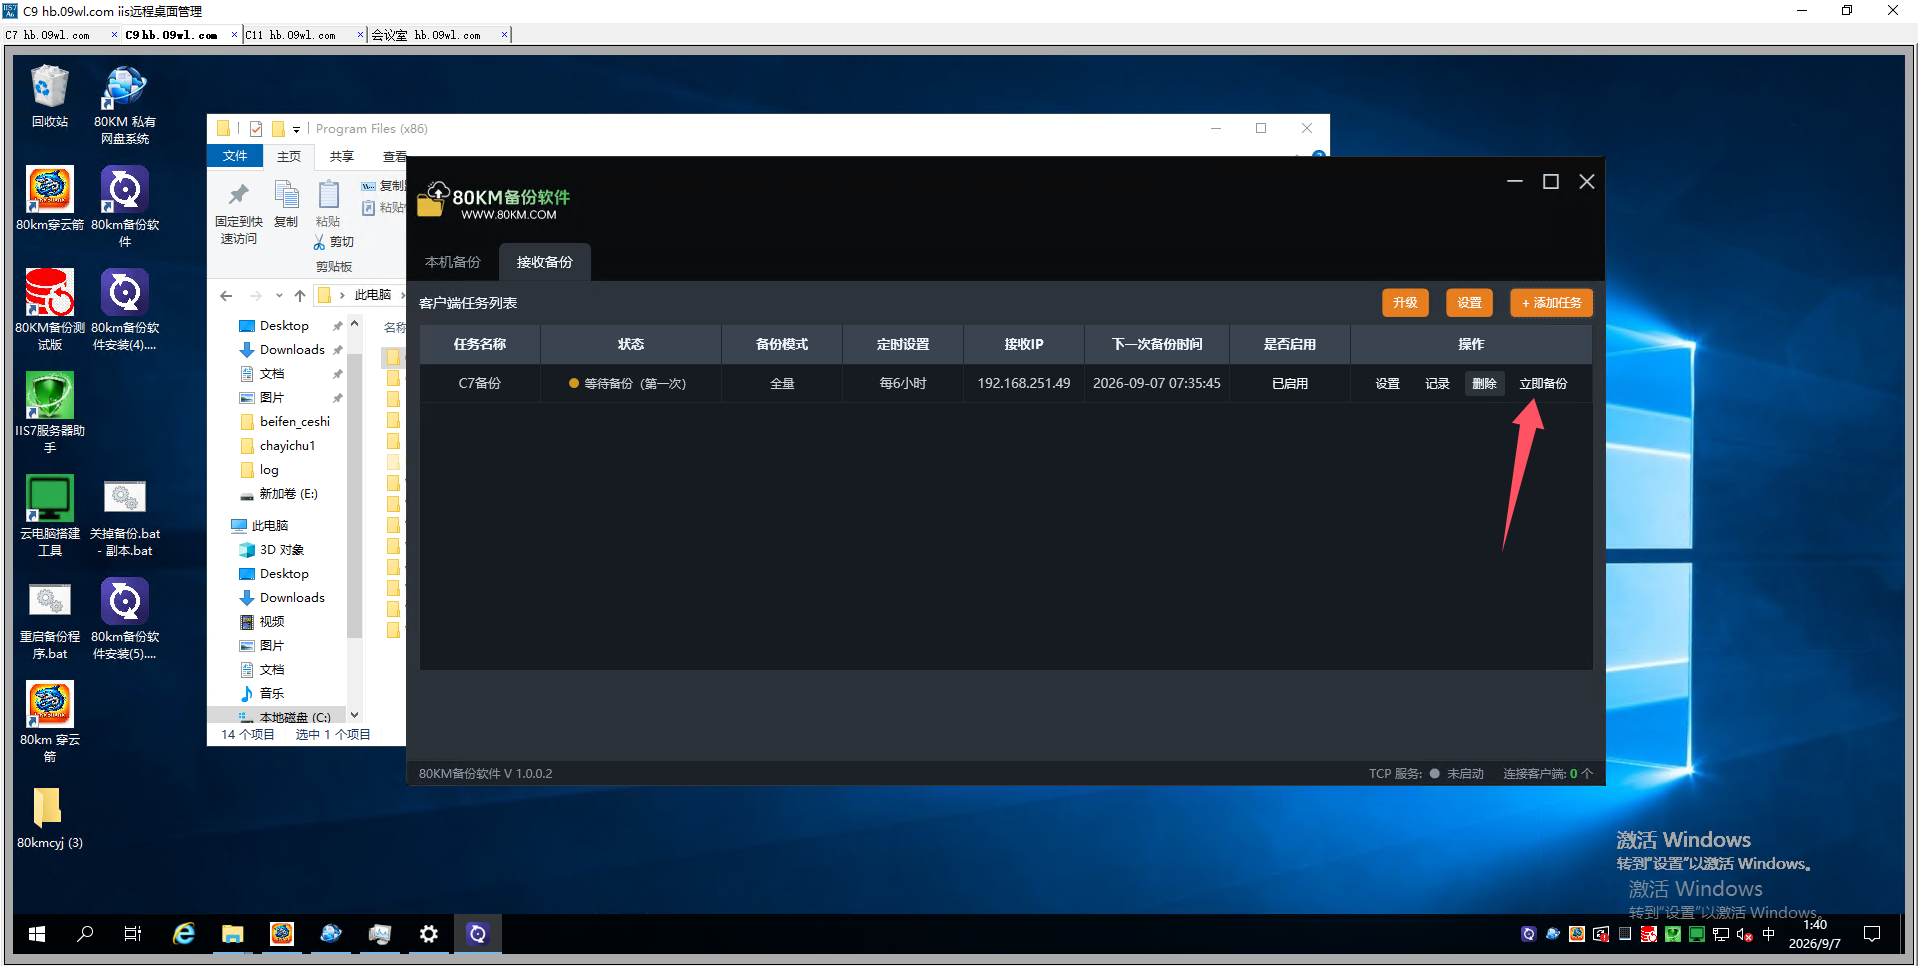
Task: Click 立即备份 for the C7备份 task
Action: point(1543,384)
